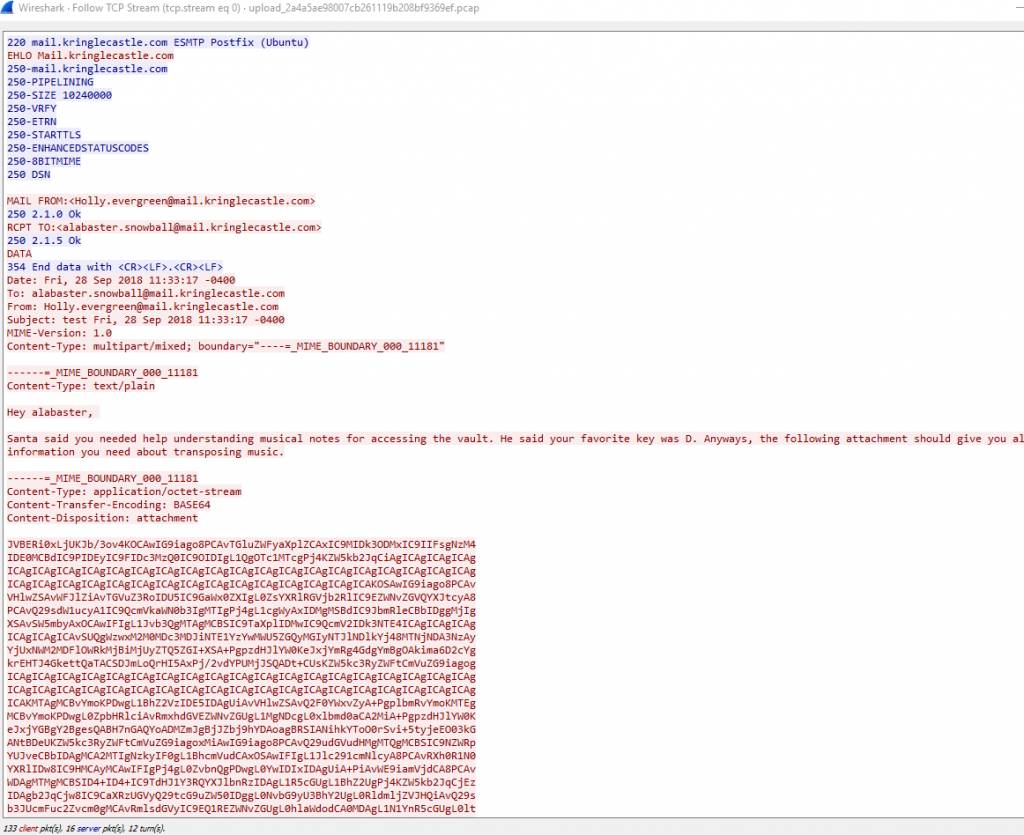Click the 250-PIPELINING response line
The width and height of the screenshot is (1024, 835).
point(50,82)
